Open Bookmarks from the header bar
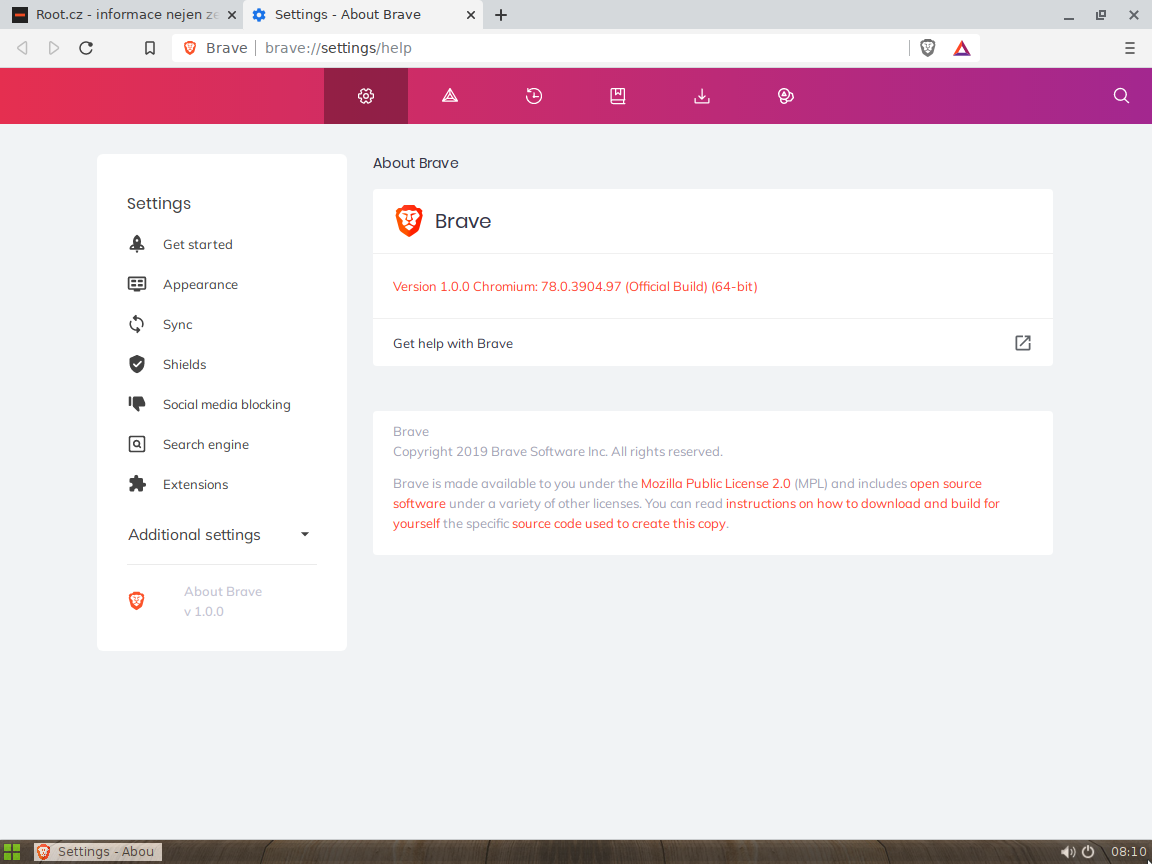The image size is (1152, 864). tap(617, 95)
